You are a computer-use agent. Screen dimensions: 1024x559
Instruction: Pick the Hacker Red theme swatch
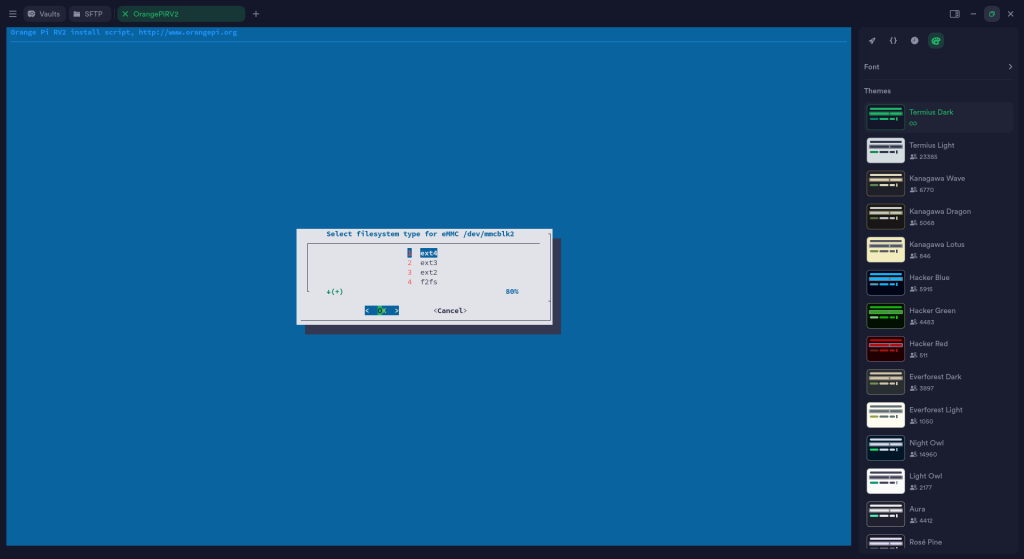coord(885,349)
